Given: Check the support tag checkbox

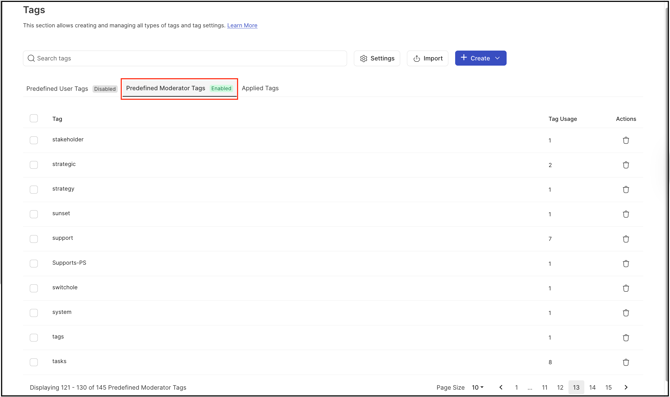Looking at the screenshot, I should (34, 239).
